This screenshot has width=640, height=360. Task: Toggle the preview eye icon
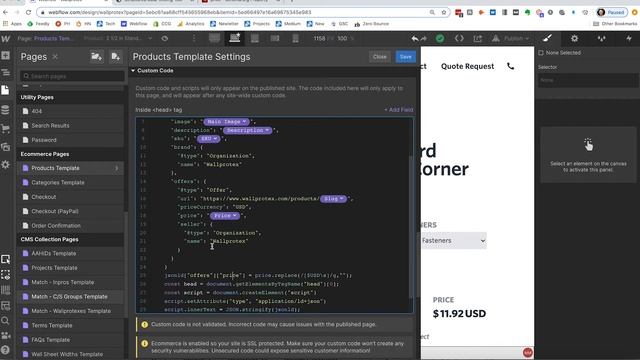[x=165, y=38]
